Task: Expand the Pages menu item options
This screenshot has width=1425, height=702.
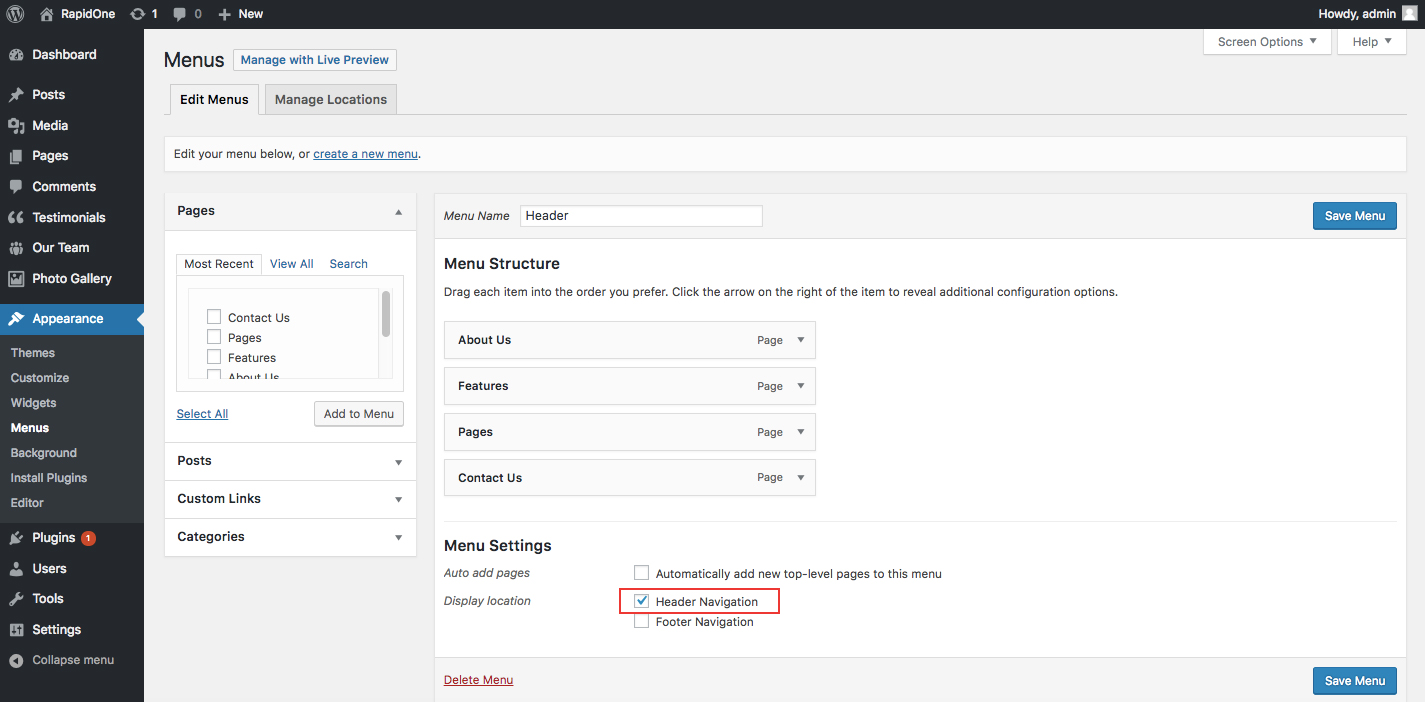Action: pos(800,432)
